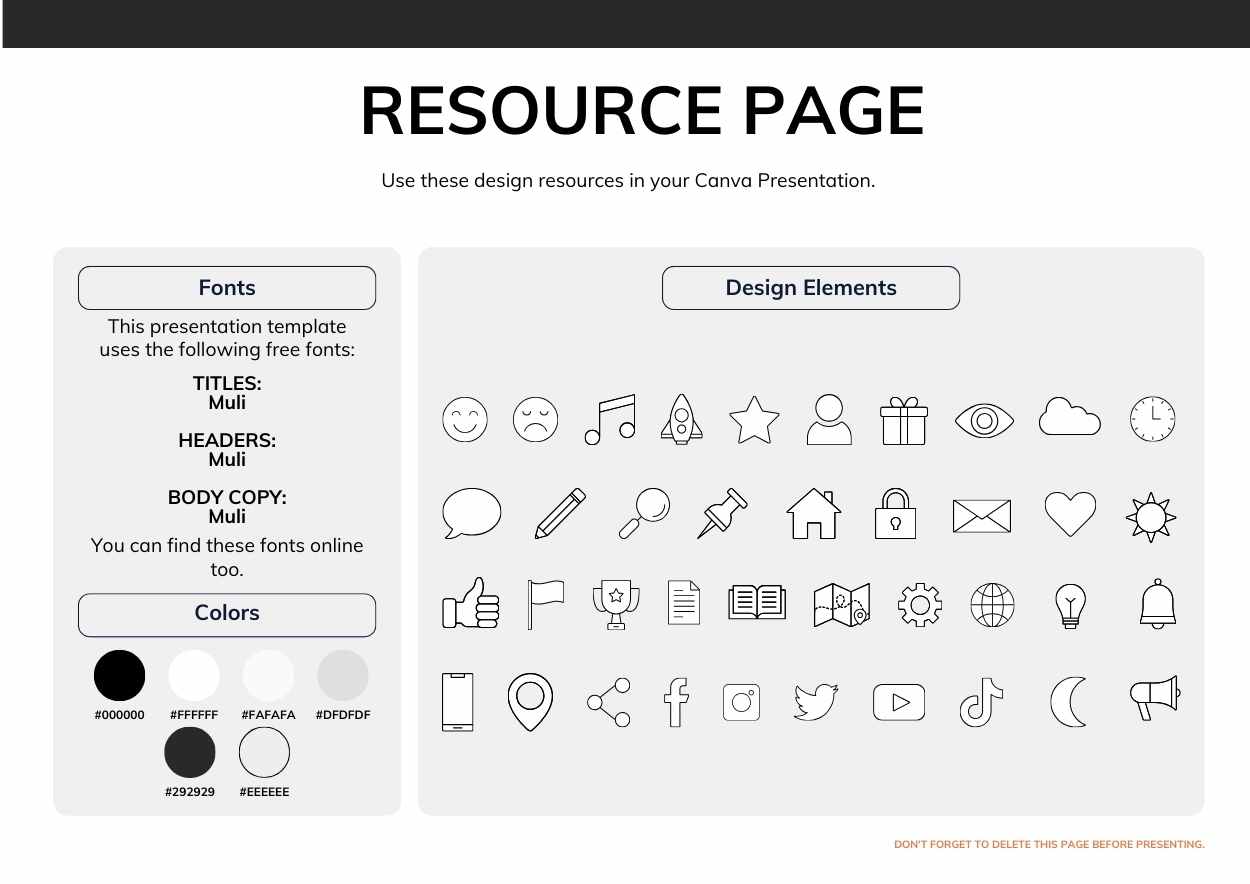Click the cloud icon
This screenshot has width=1250, height=884.
point(1070,416)
